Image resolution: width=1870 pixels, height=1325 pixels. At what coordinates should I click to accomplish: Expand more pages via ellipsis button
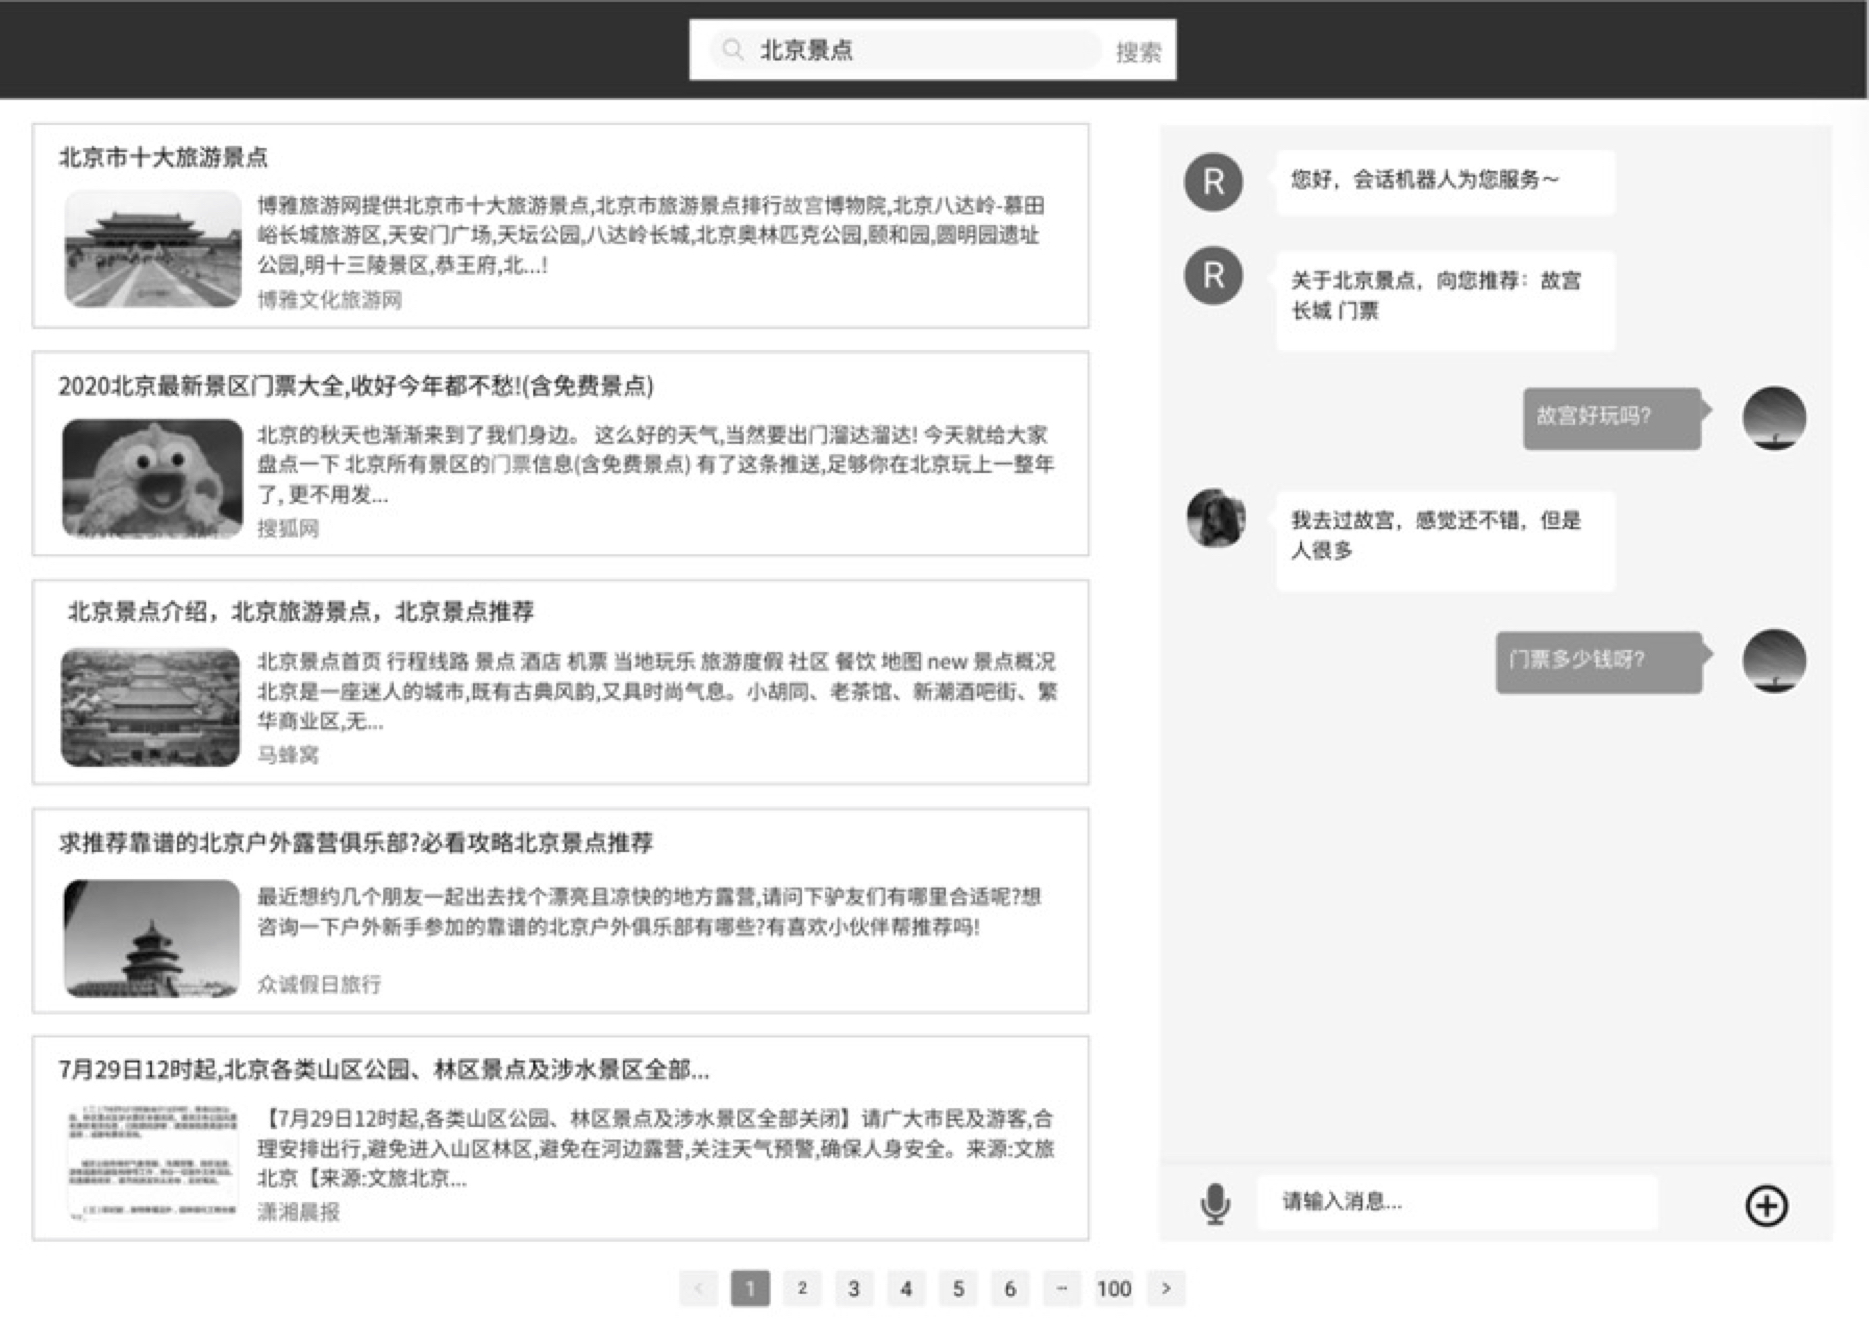[1061, 1288]
